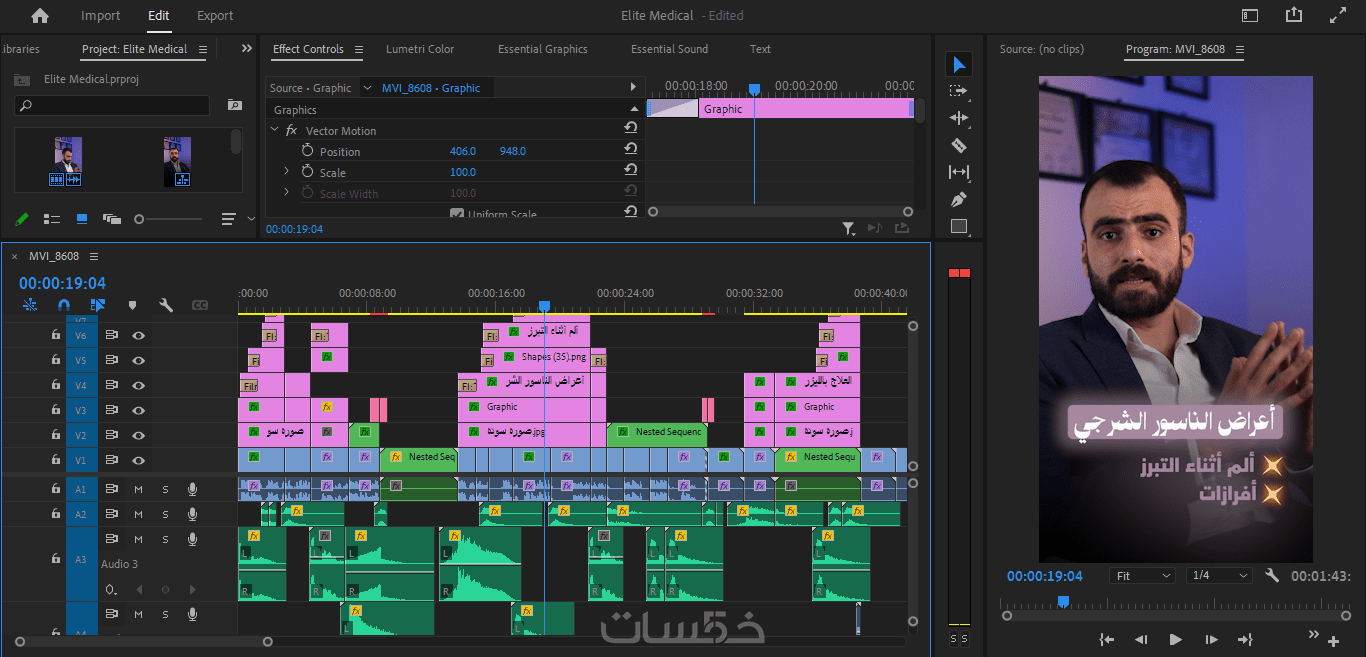Hide track V4 output eye
Image resolution: width=1366 pixels, height=657 pixels.
point(139,385)
